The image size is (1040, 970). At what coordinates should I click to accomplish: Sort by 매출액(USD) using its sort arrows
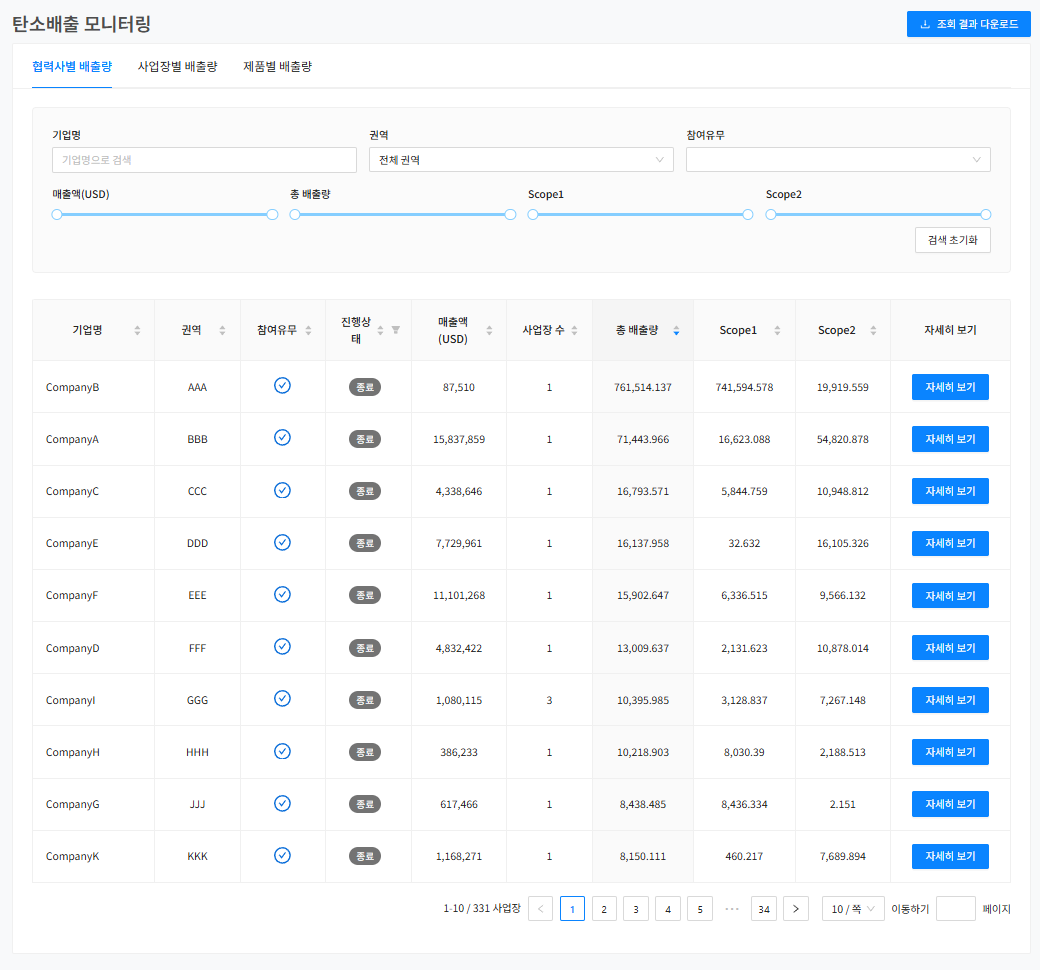click(x=489, y=331)
